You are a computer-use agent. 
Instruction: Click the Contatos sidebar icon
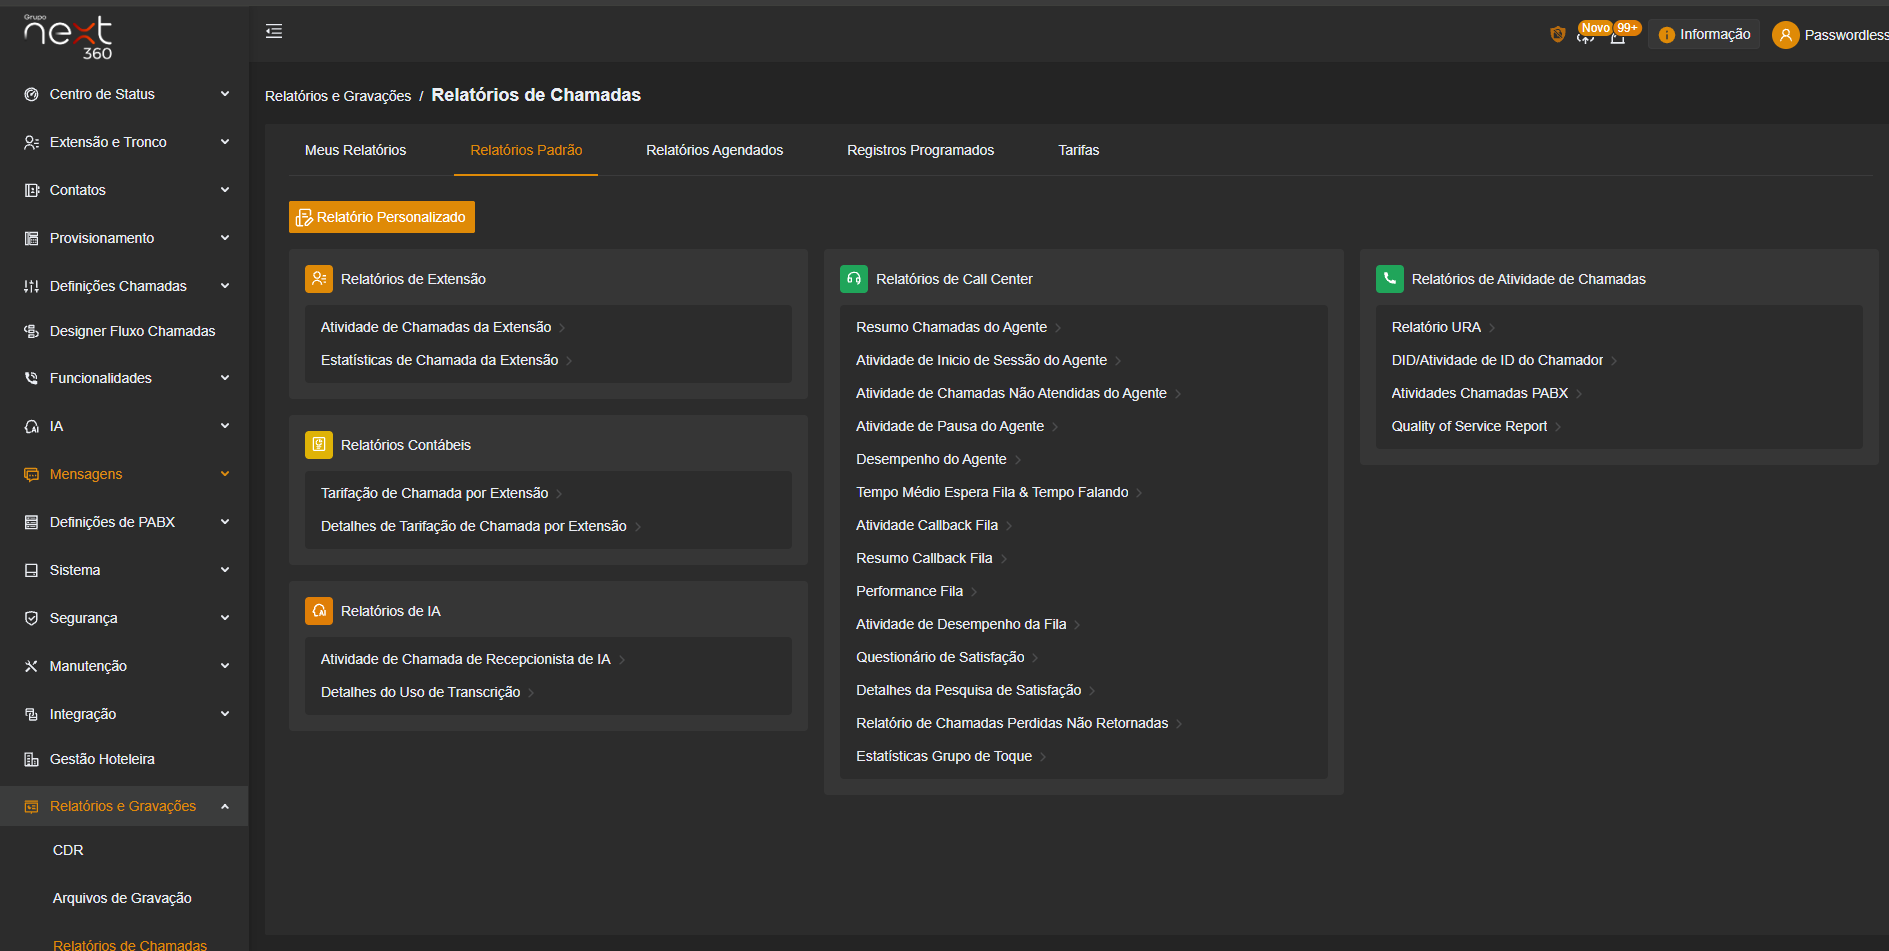pyautogui.click(x=31, y=190)
